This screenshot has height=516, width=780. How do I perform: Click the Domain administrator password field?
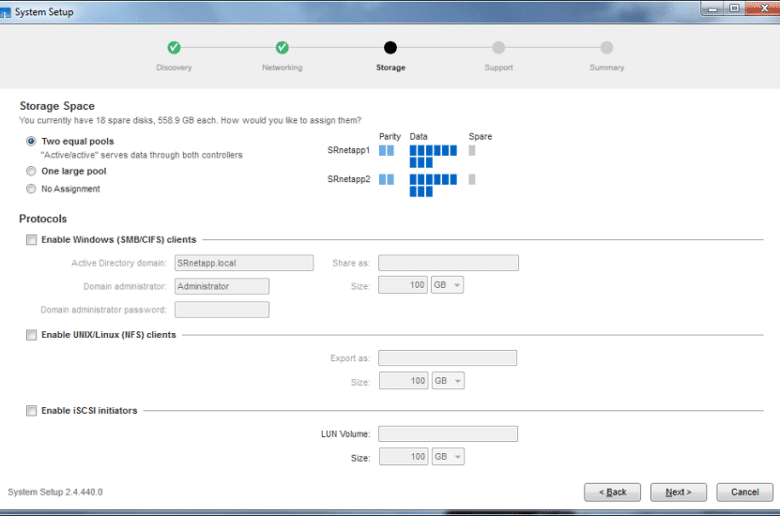click(222, 310)
